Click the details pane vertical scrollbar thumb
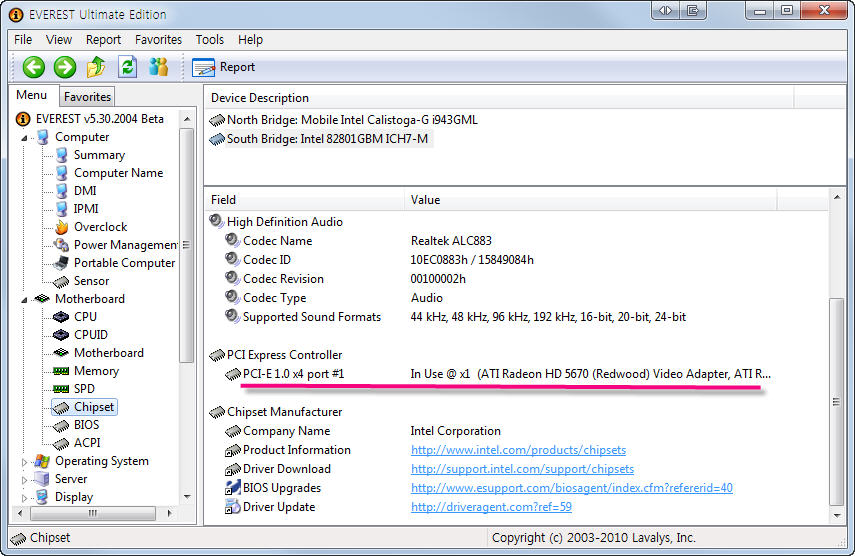The height and width of the screenshot is (556, 855). point(836,402)
